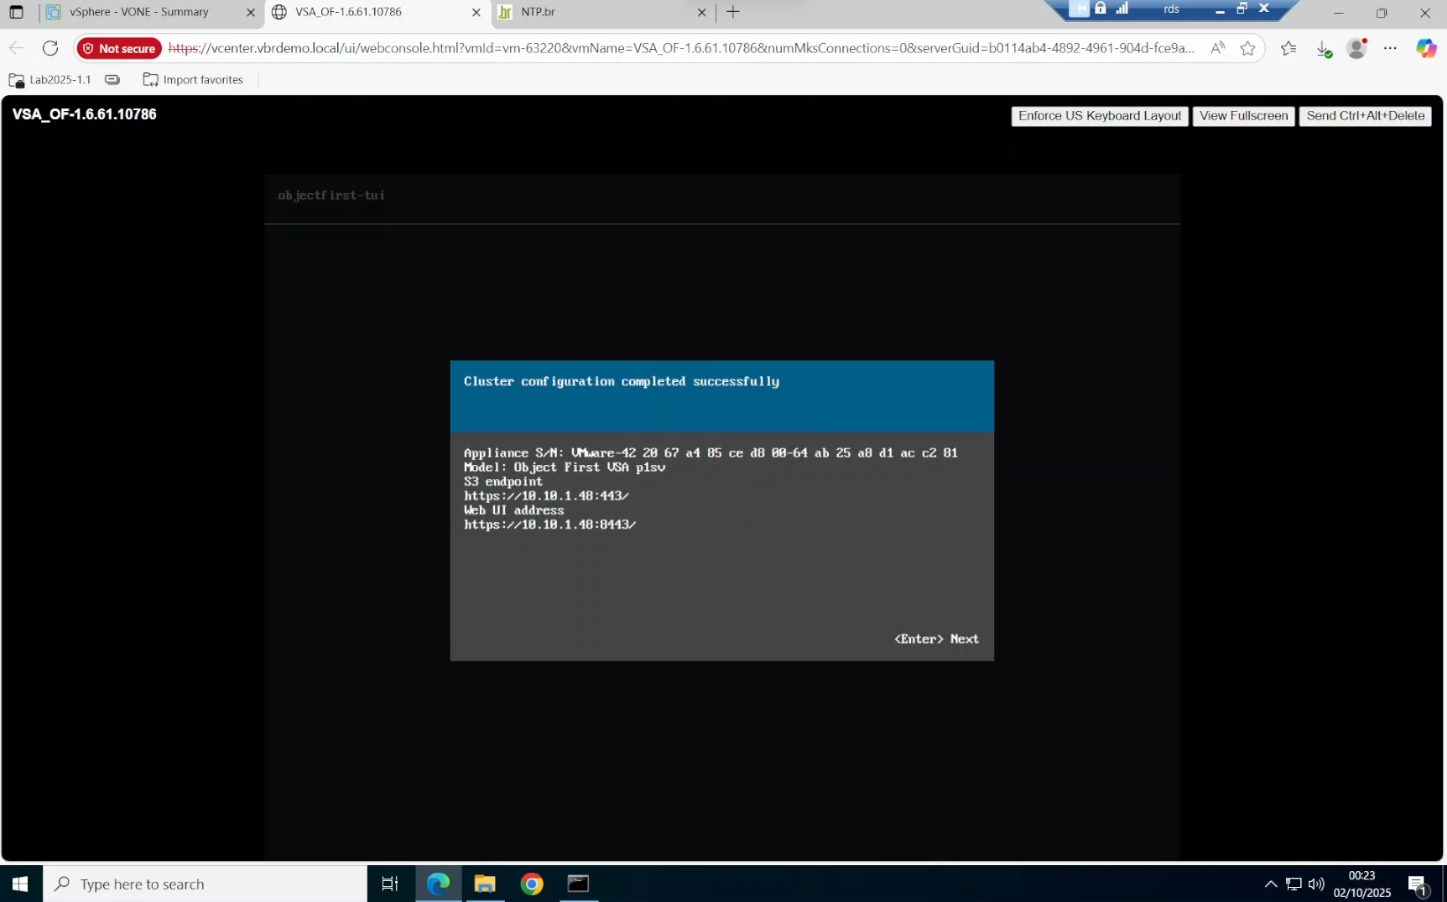Screen dimensions: 1447x902
Task: Open the Copilot icon in Edge
Action: coord(1425,48)
